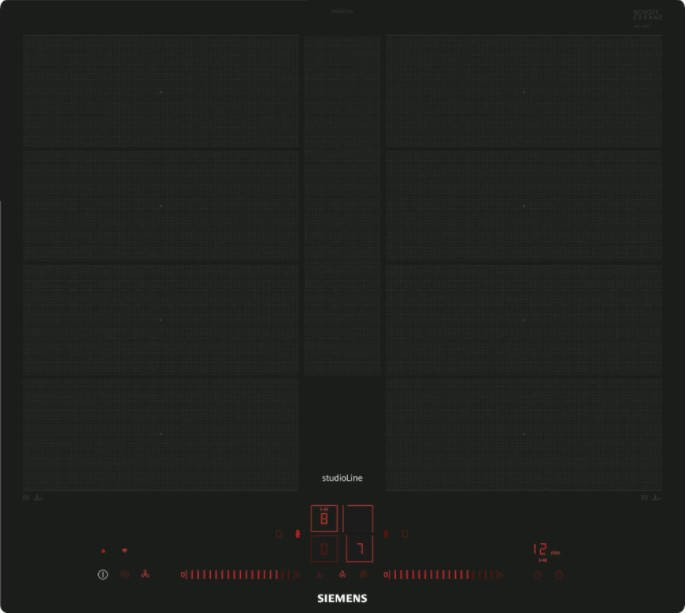Select the empty upper-right zone box

click(359, 519)
